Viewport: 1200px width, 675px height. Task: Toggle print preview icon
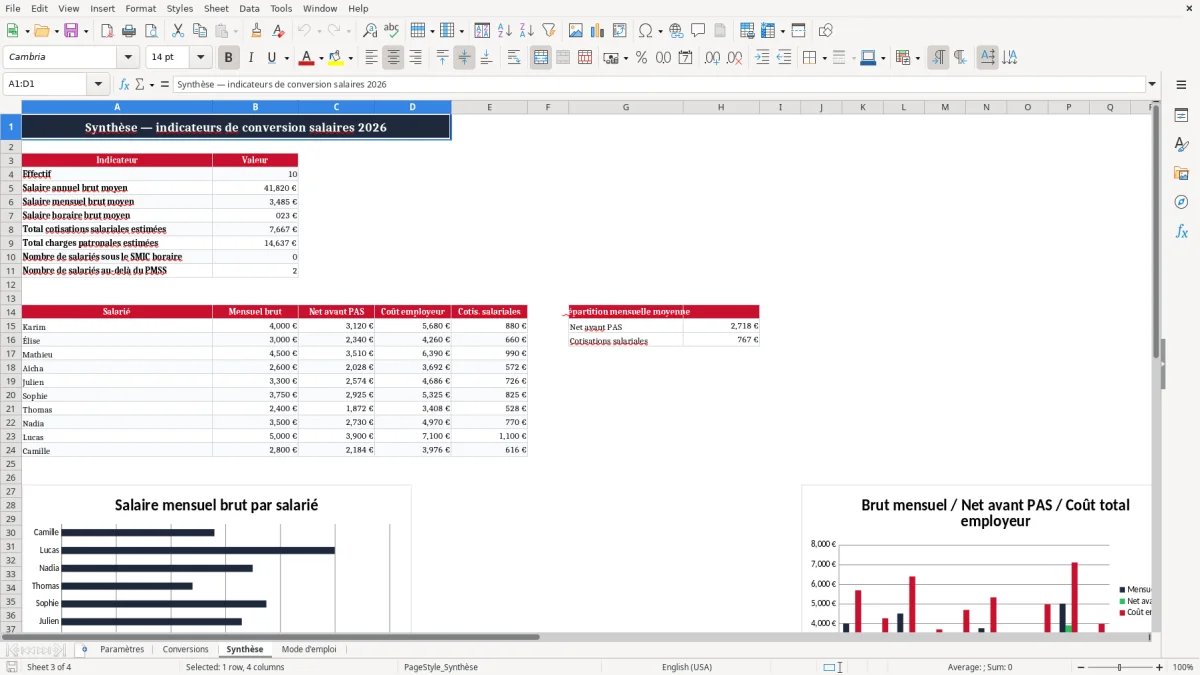point(150,31)
